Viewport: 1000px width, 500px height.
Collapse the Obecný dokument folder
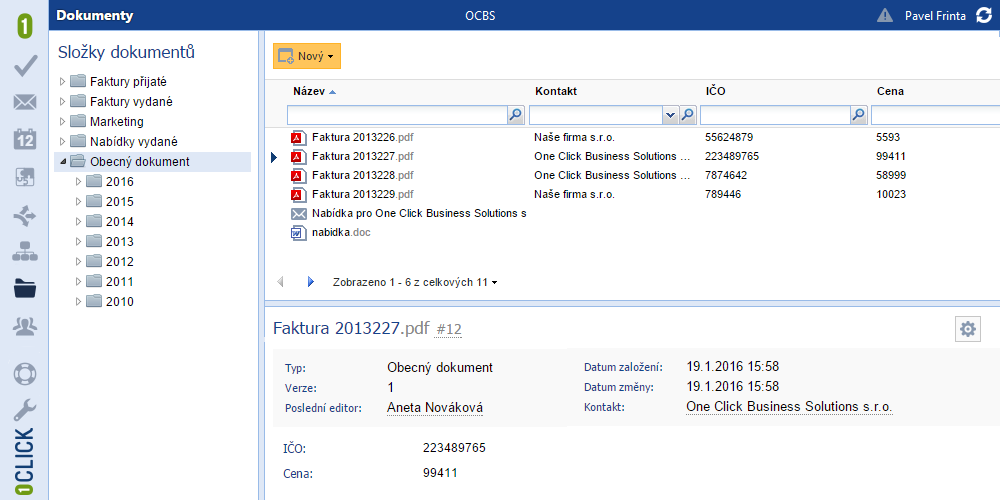(x=62, y=161)
